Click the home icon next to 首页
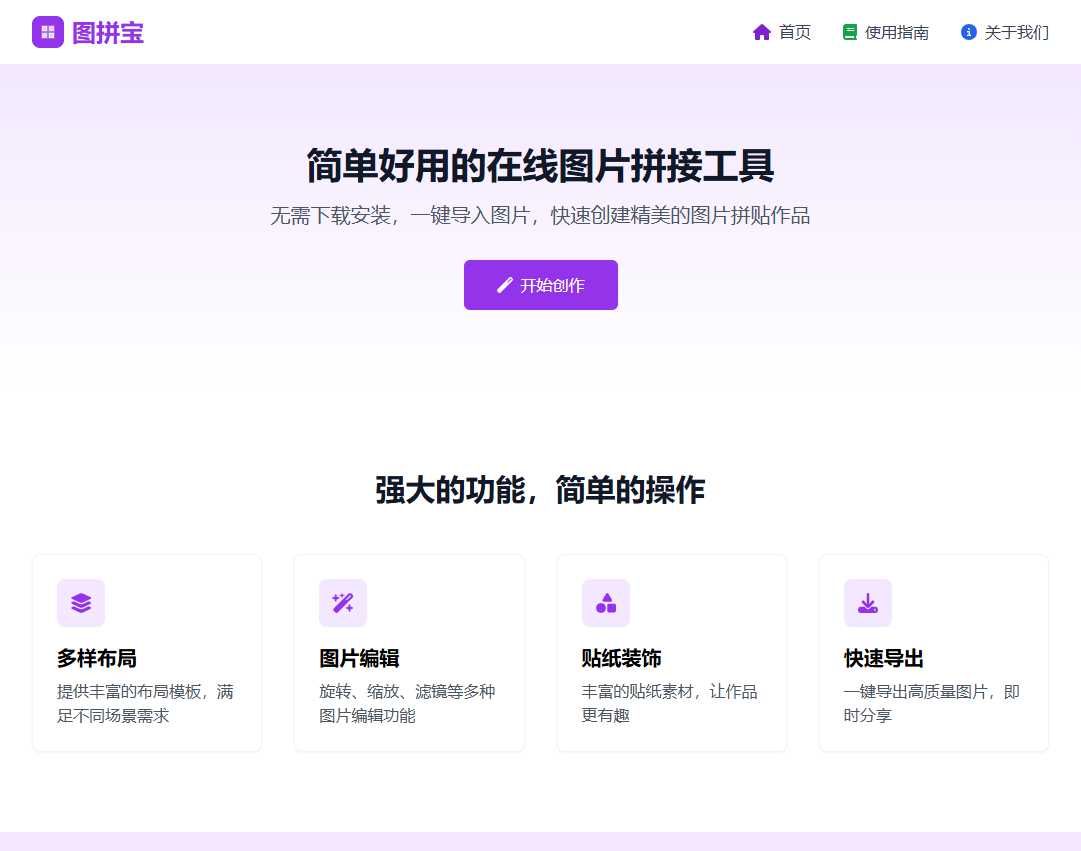This screenshot has height=851, width=1081. coord(762,32)
